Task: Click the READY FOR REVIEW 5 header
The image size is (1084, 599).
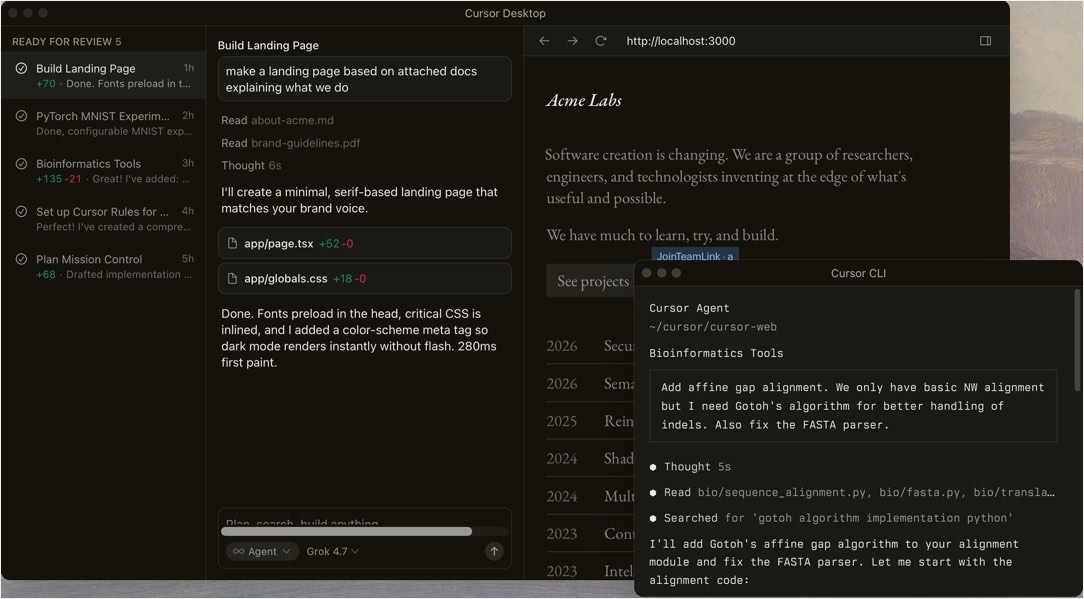Action: pyautogui.click(x=66, y=42)
